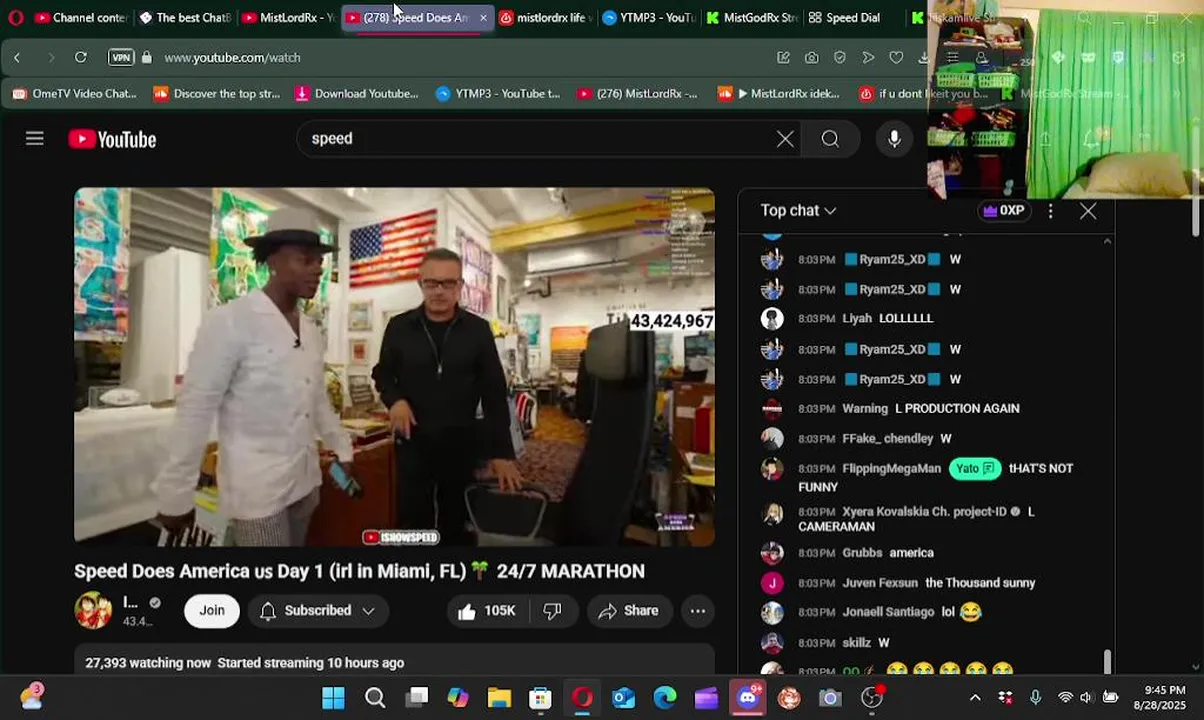Open File Explorer from taskbar
The height and width of the screenshot is (720, 1204).
(x=499, y=698)
